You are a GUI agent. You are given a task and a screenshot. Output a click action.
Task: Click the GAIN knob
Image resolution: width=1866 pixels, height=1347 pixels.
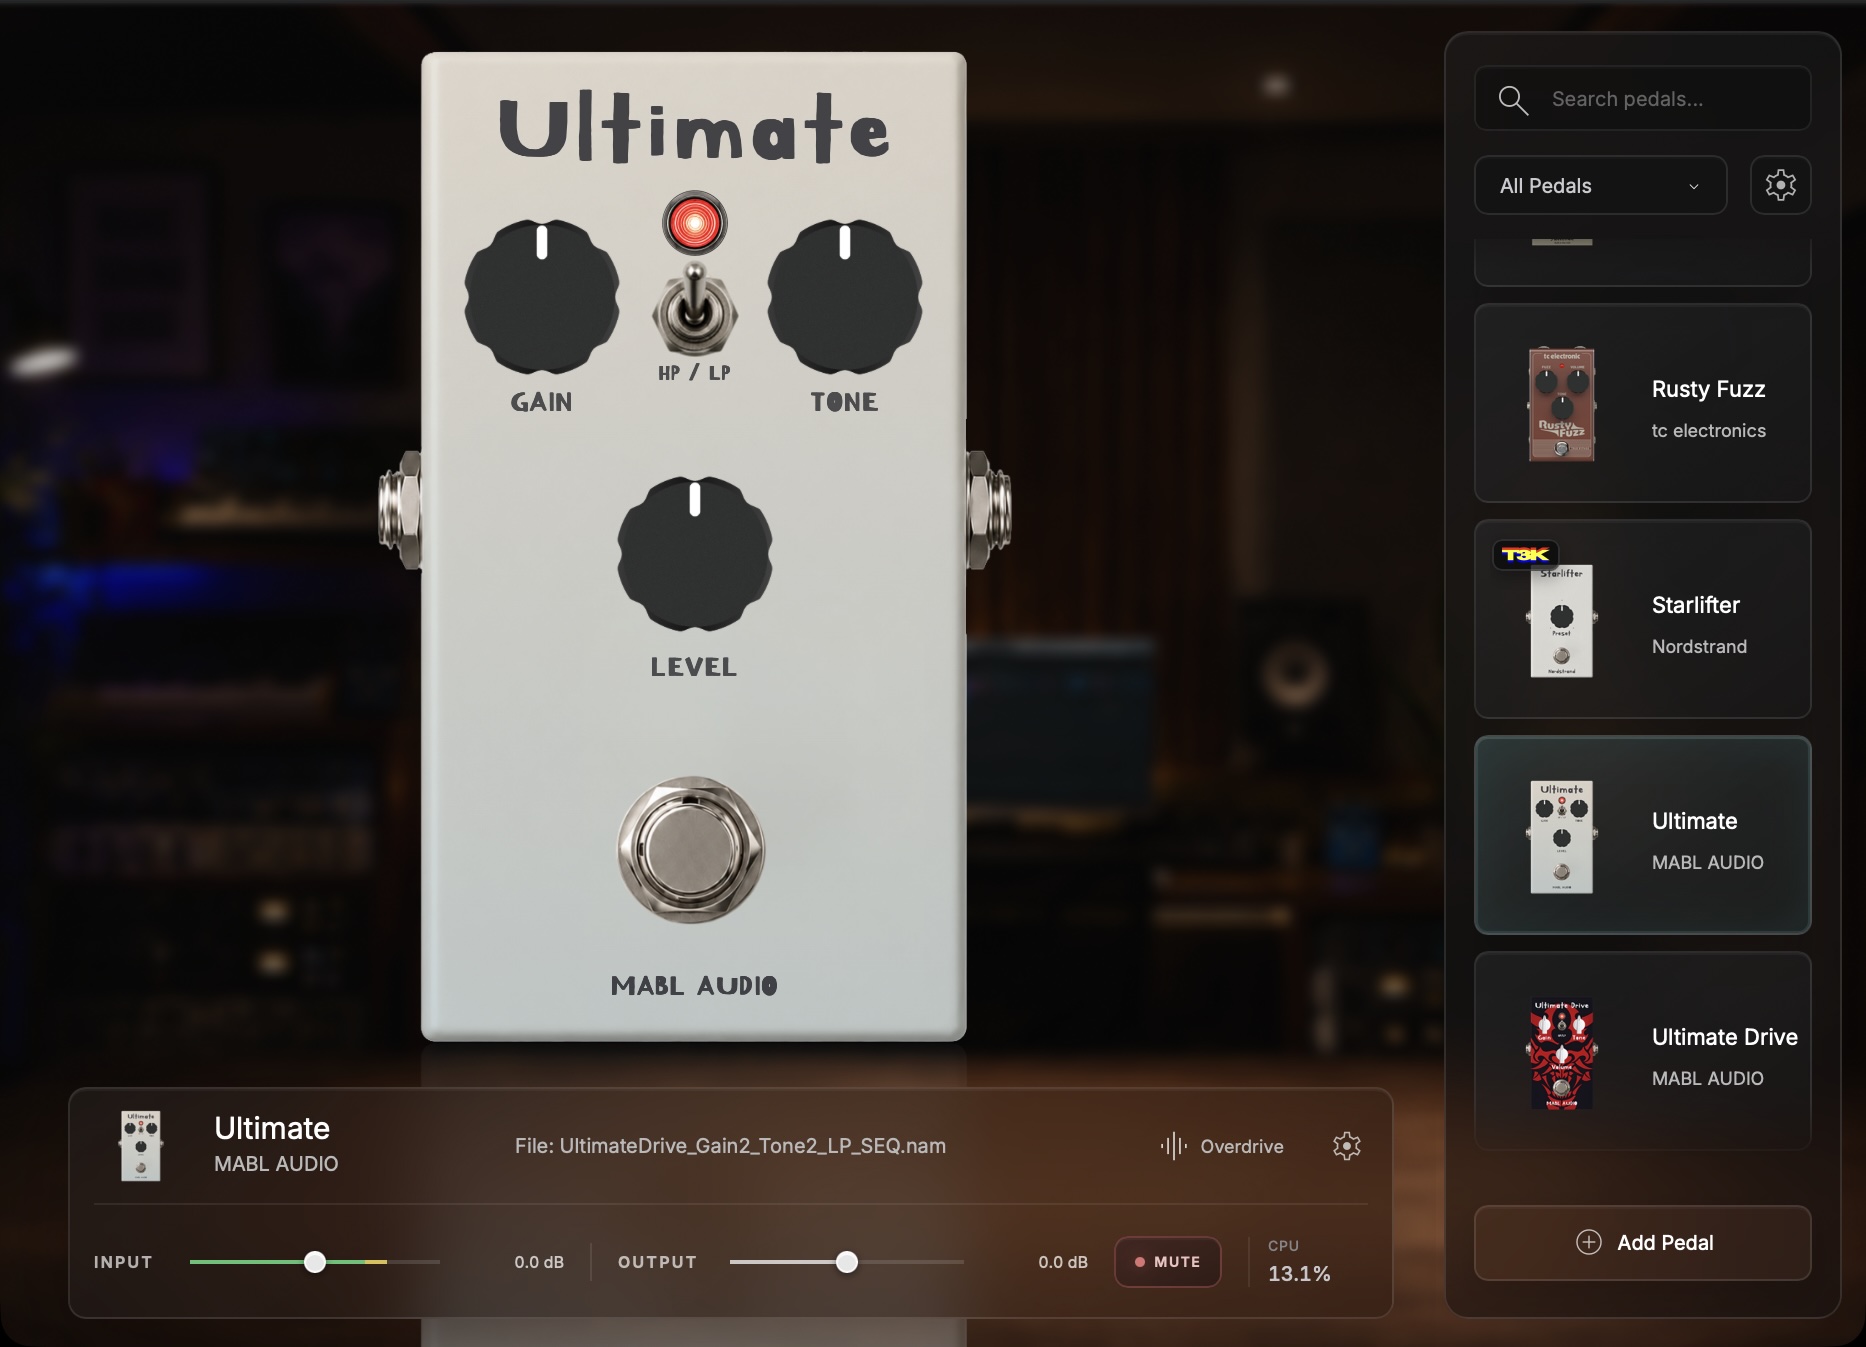tap(542, 297)
